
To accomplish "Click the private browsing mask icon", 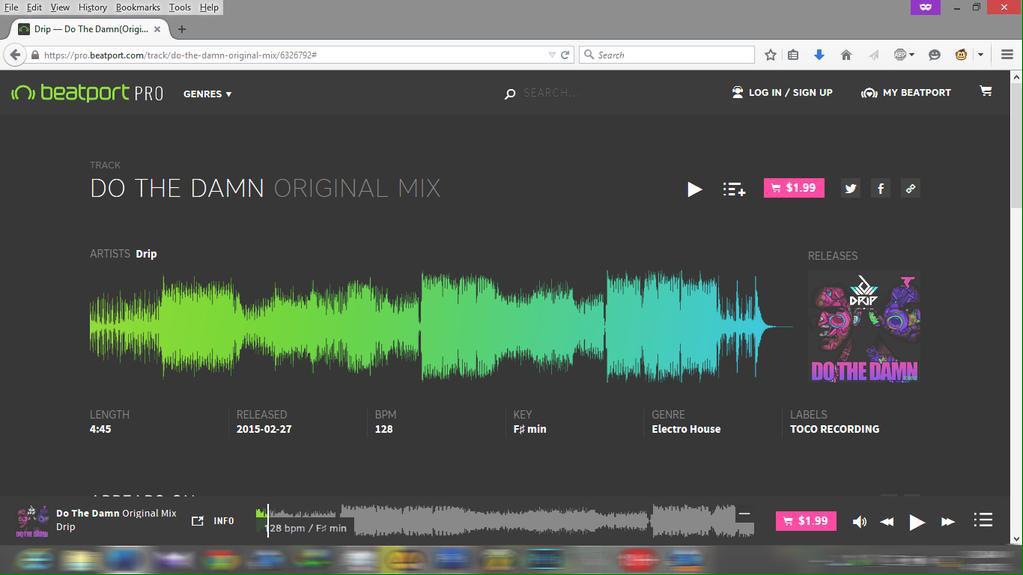I will click(925, 7).
